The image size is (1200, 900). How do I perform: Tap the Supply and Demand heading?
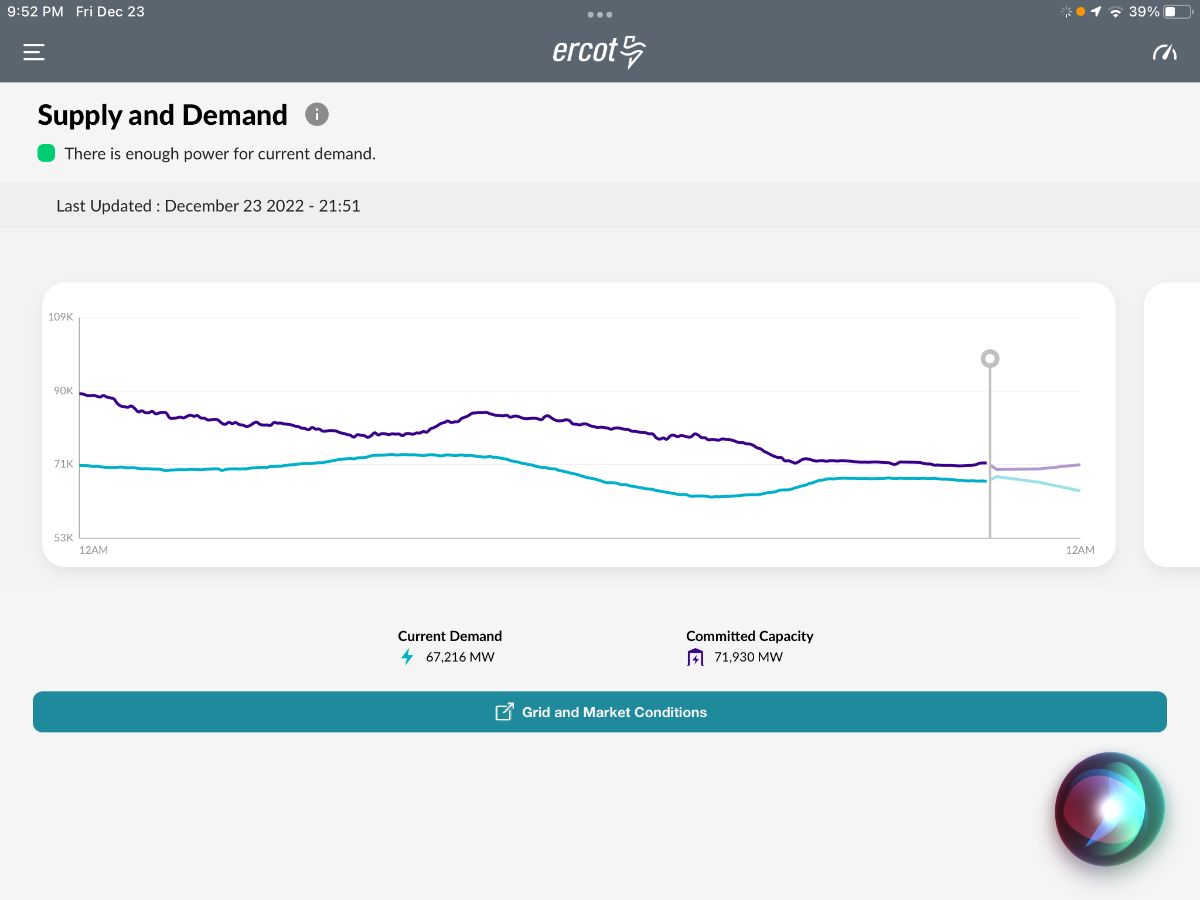coord(162,115)
